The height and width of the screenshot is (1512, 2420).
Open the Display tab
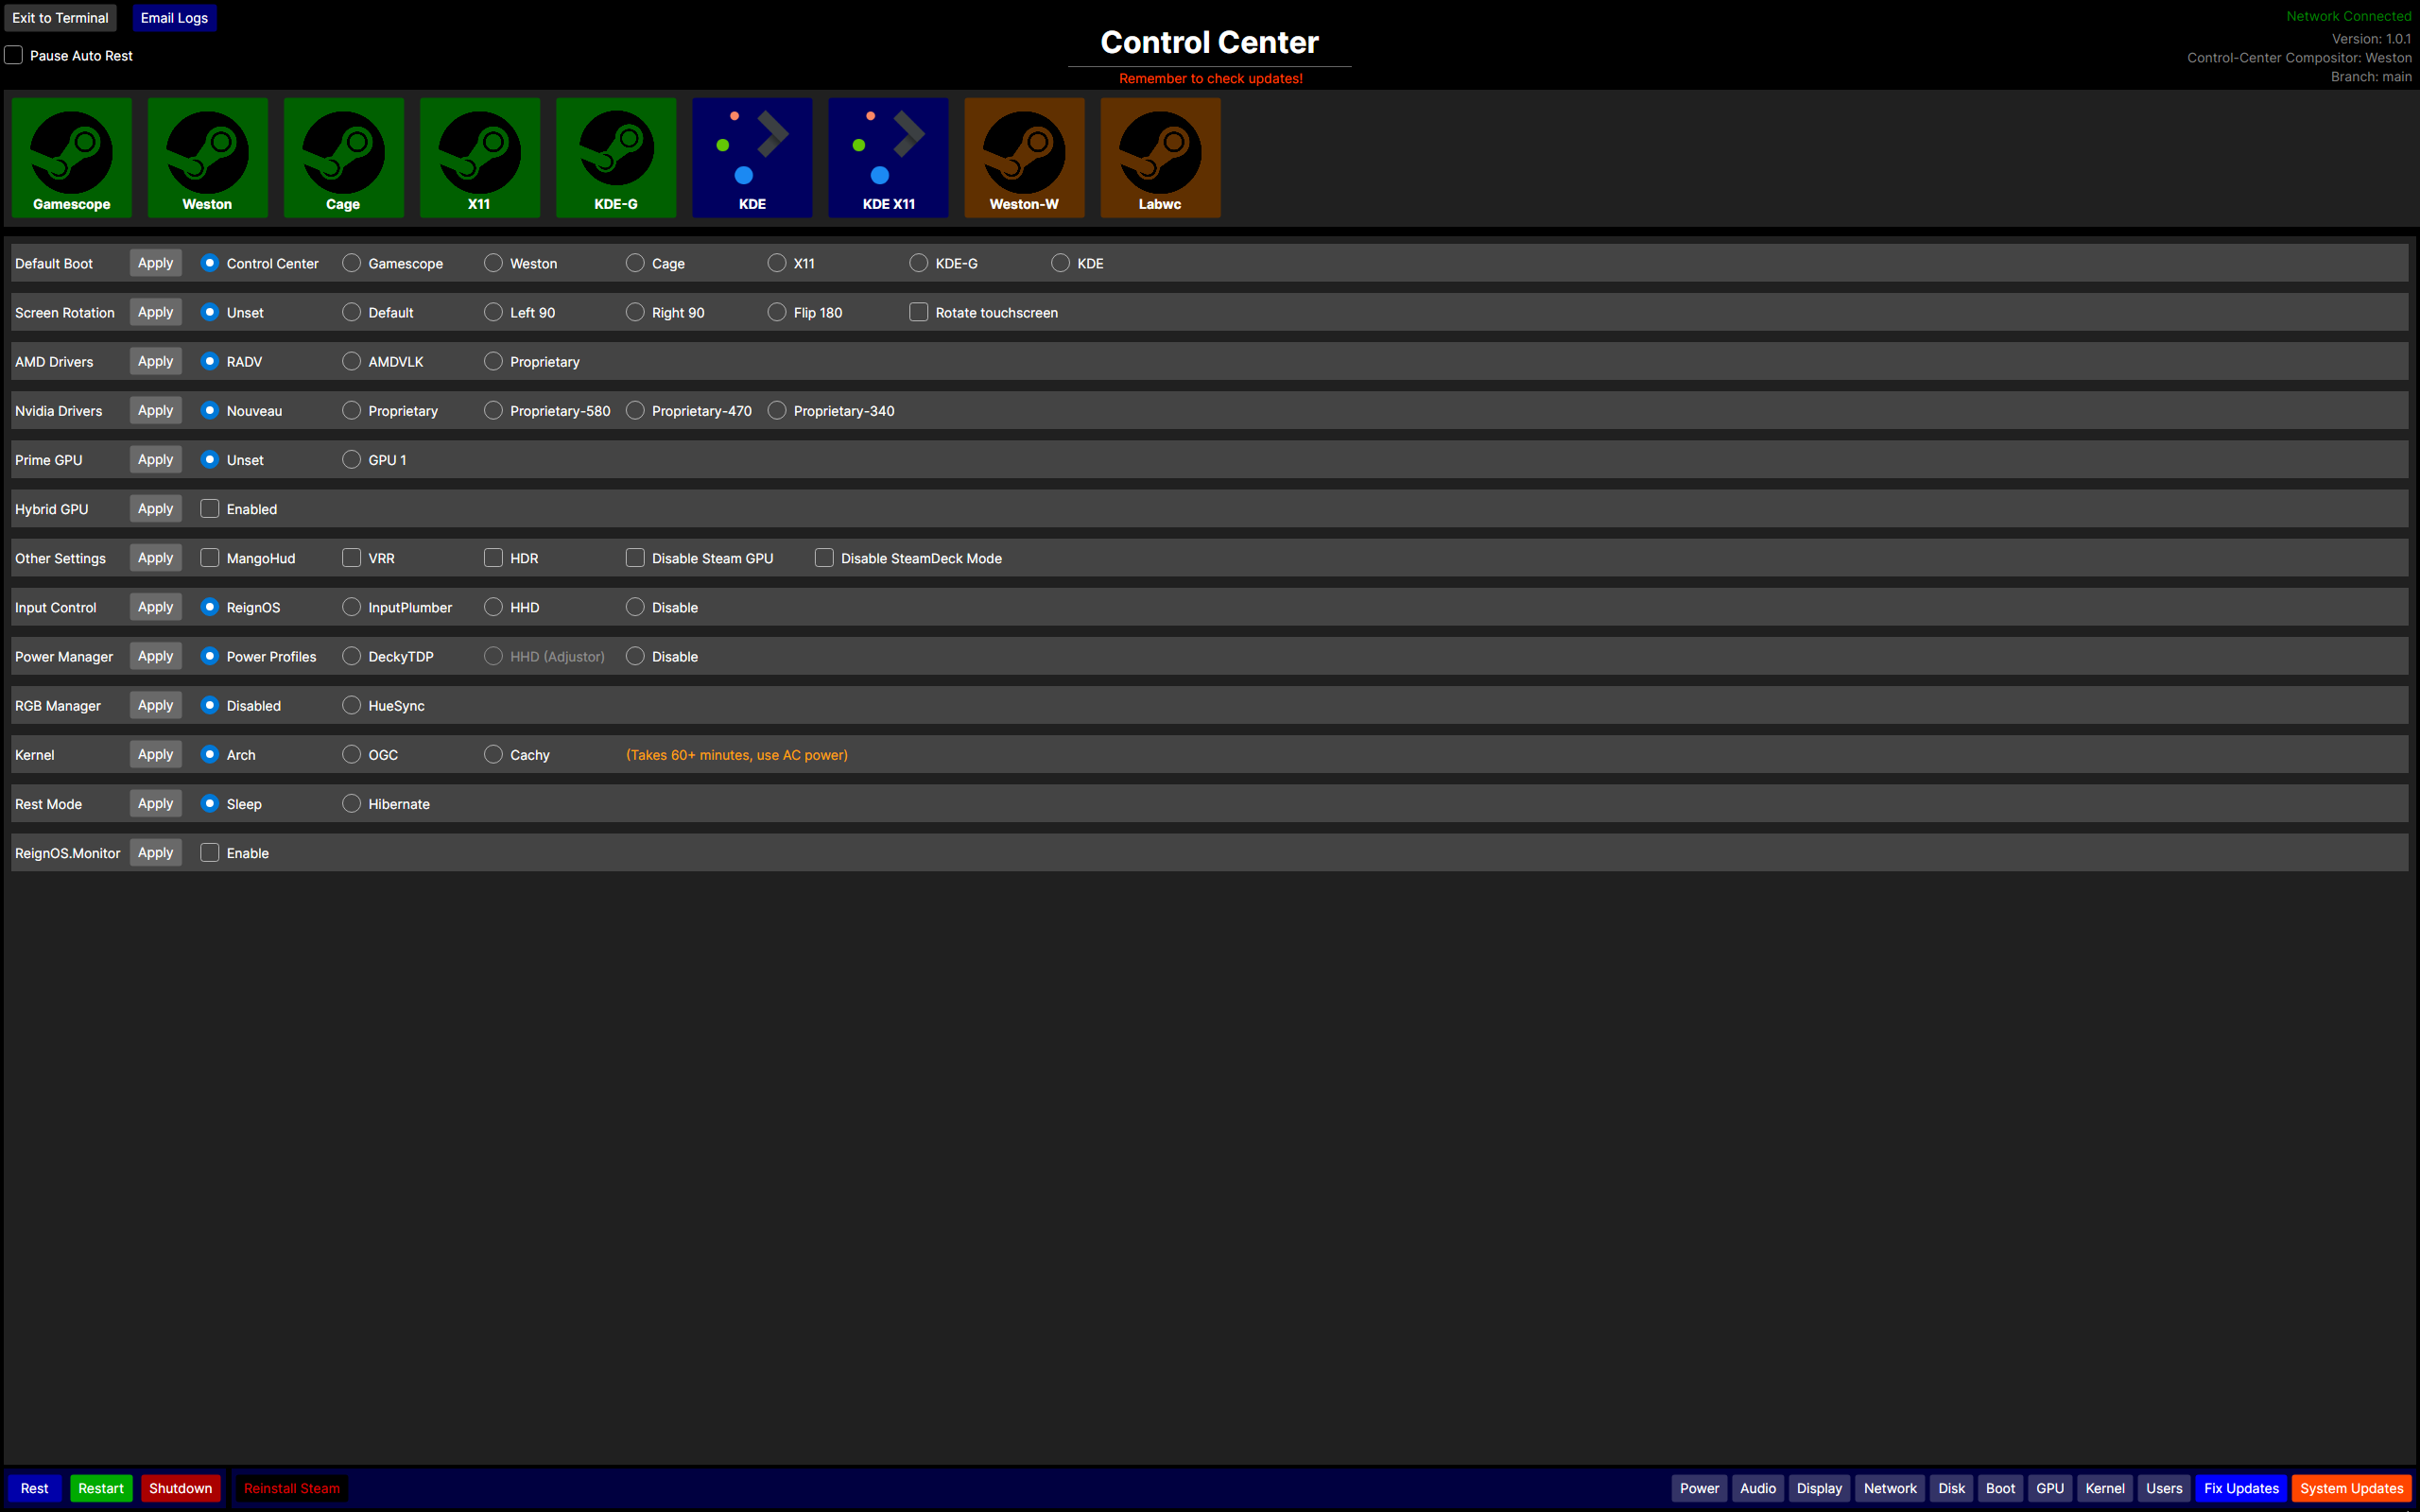[x=1819, y=1488]
